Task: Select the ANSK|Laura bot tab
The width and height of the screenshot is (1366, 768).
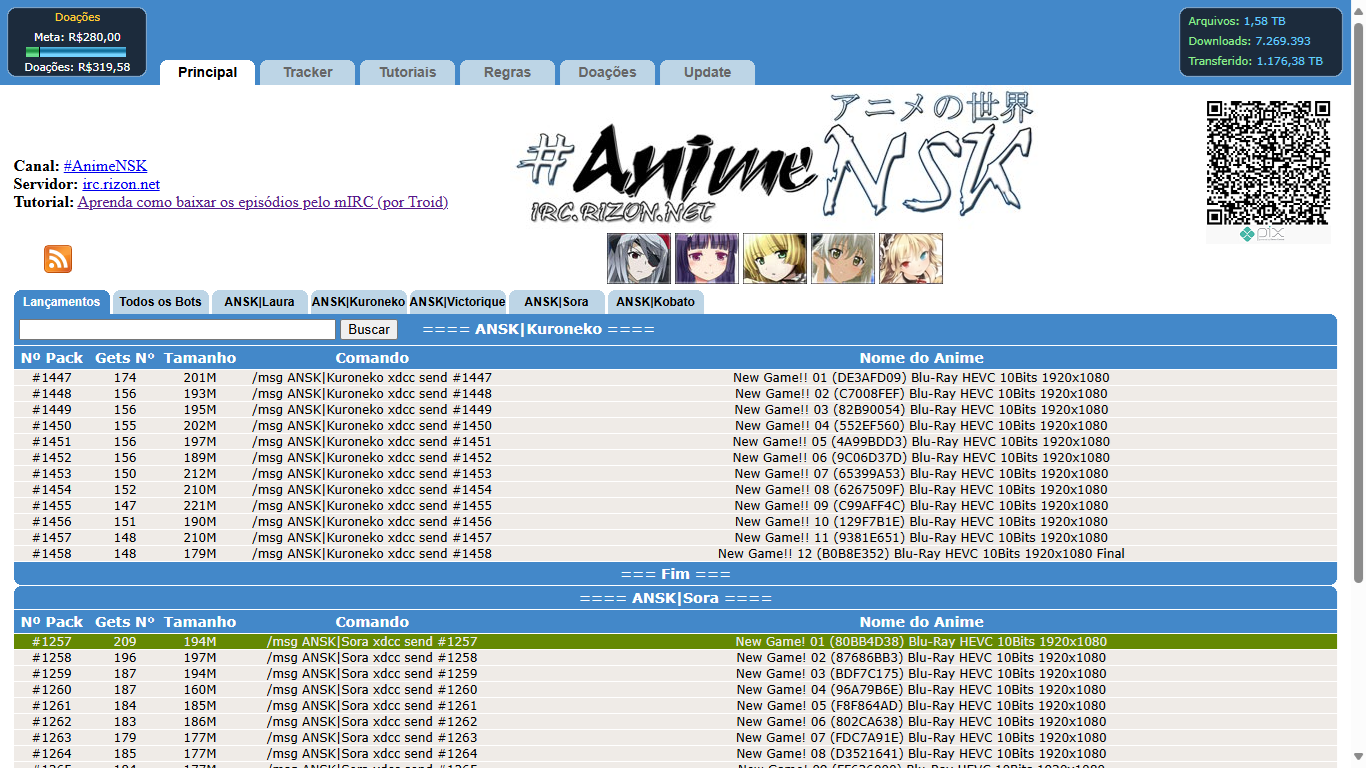Action: [259, 301]
